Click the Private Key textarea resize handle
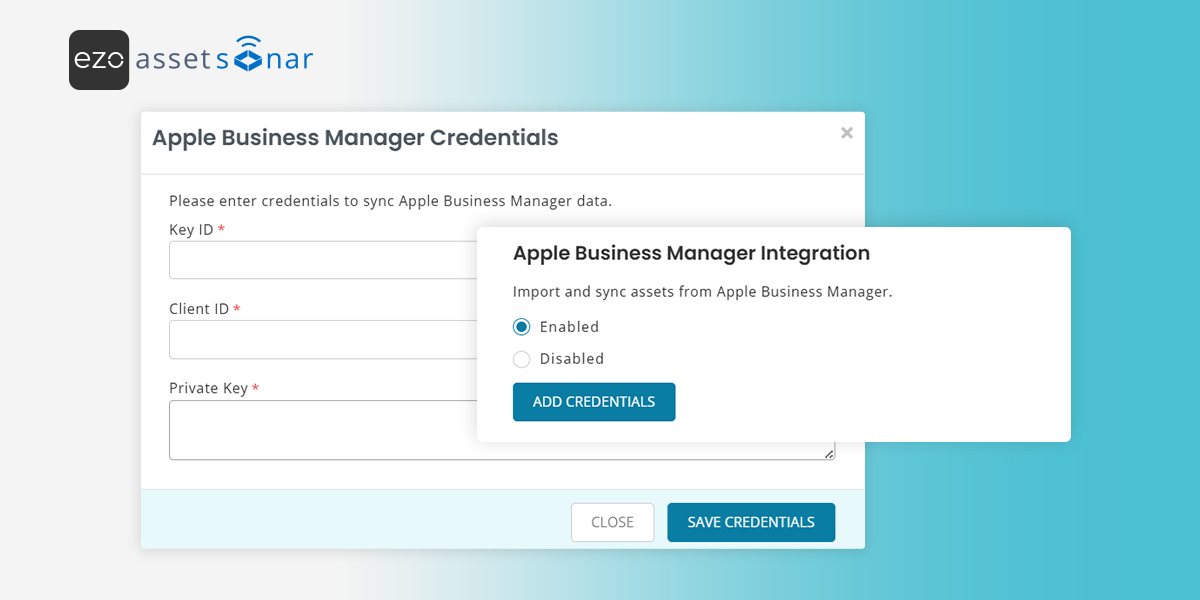 829,454
